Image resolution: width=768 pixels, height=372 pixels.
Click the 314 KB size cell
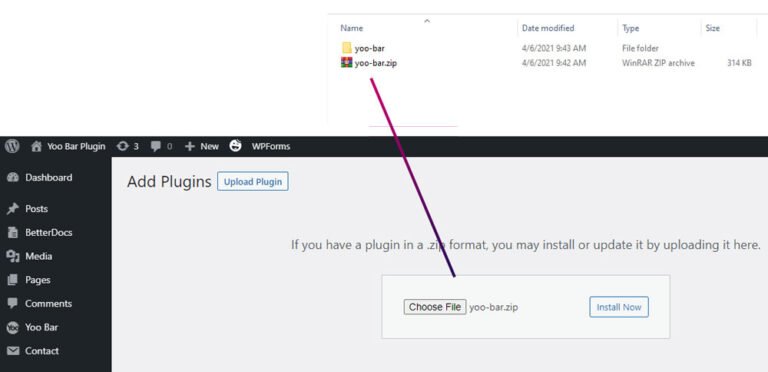click(739, 63)
